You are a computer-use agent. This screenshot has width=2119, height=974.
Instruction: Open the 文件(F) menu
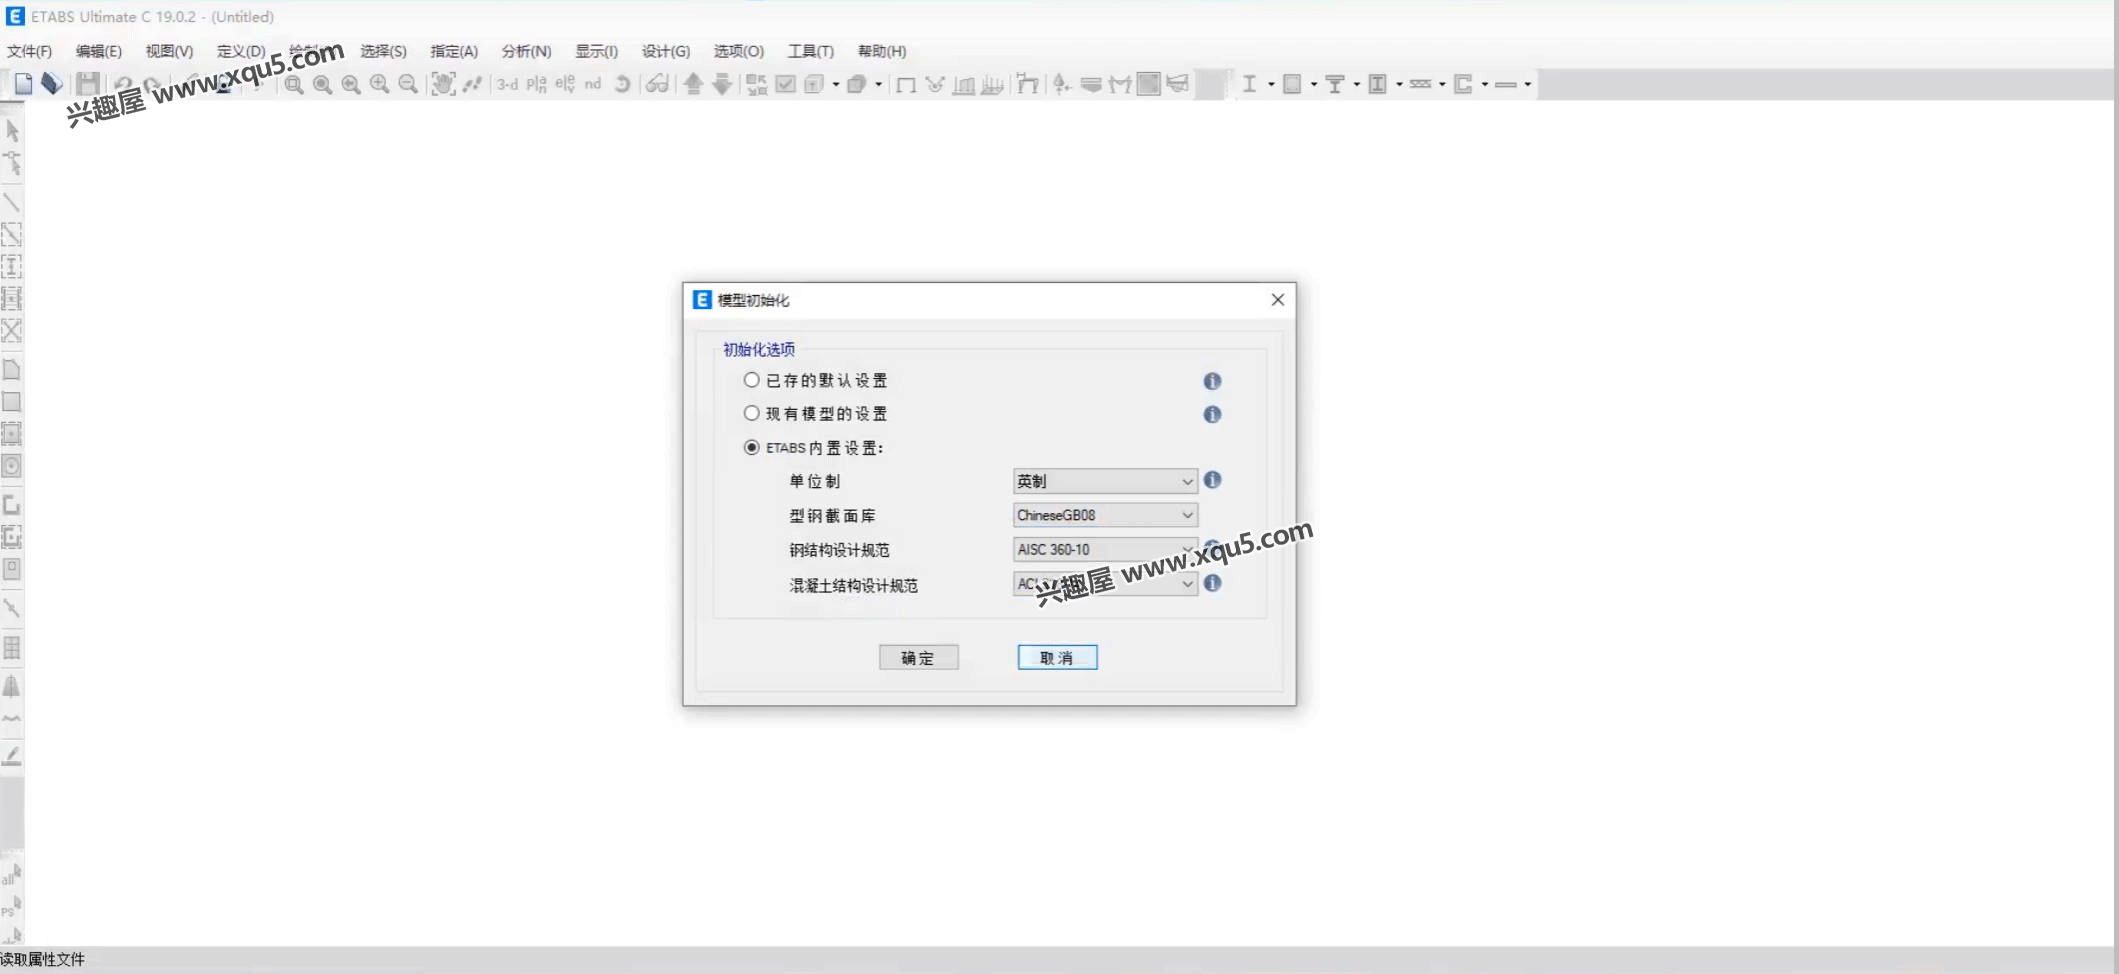pyautogui.click(x=29, y=51)
